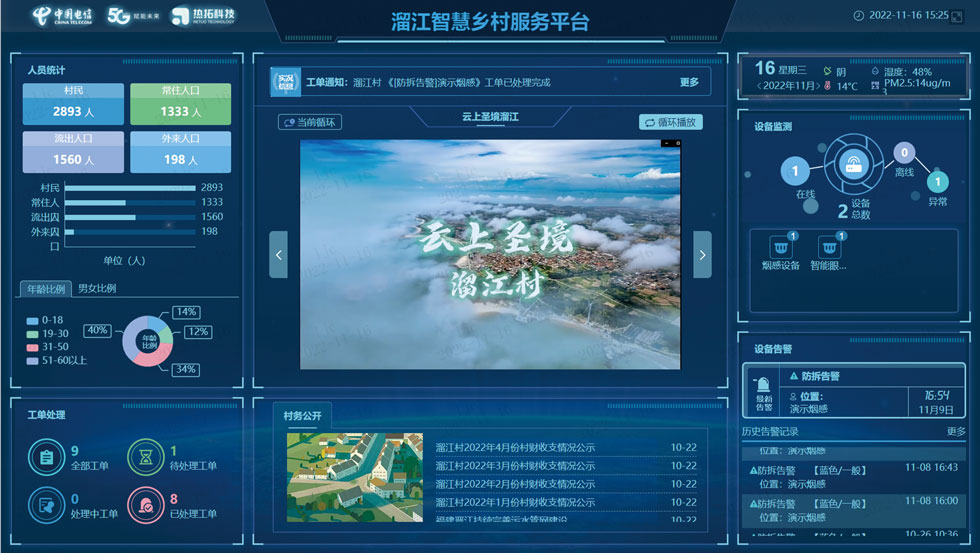This screenshot has width=980, height=553.
Task: Toggle 当前循环 loop mode
Action: pos(310,122)
